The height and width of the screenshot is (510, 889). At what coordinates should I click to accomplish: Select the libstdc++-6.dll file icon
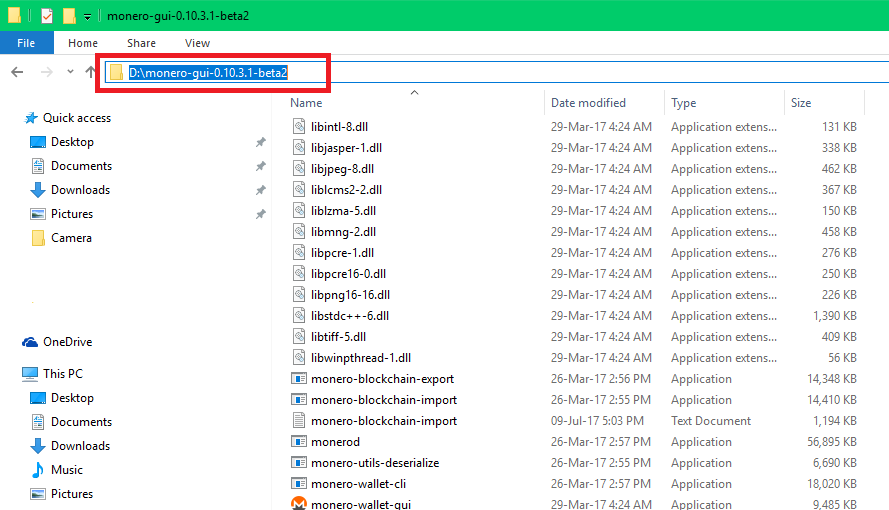click(x=299, y=315)
